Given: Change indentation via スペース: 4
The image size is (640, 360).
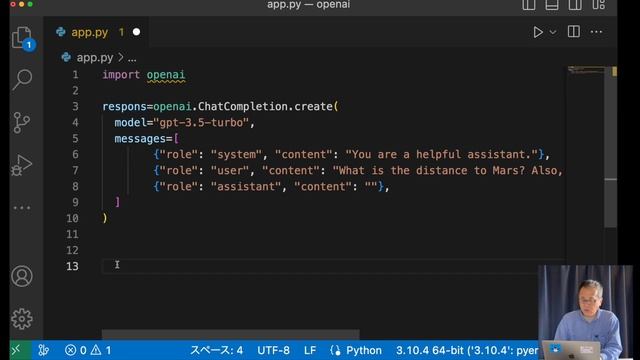Looking at the screenshot, I should coord(216,350).
